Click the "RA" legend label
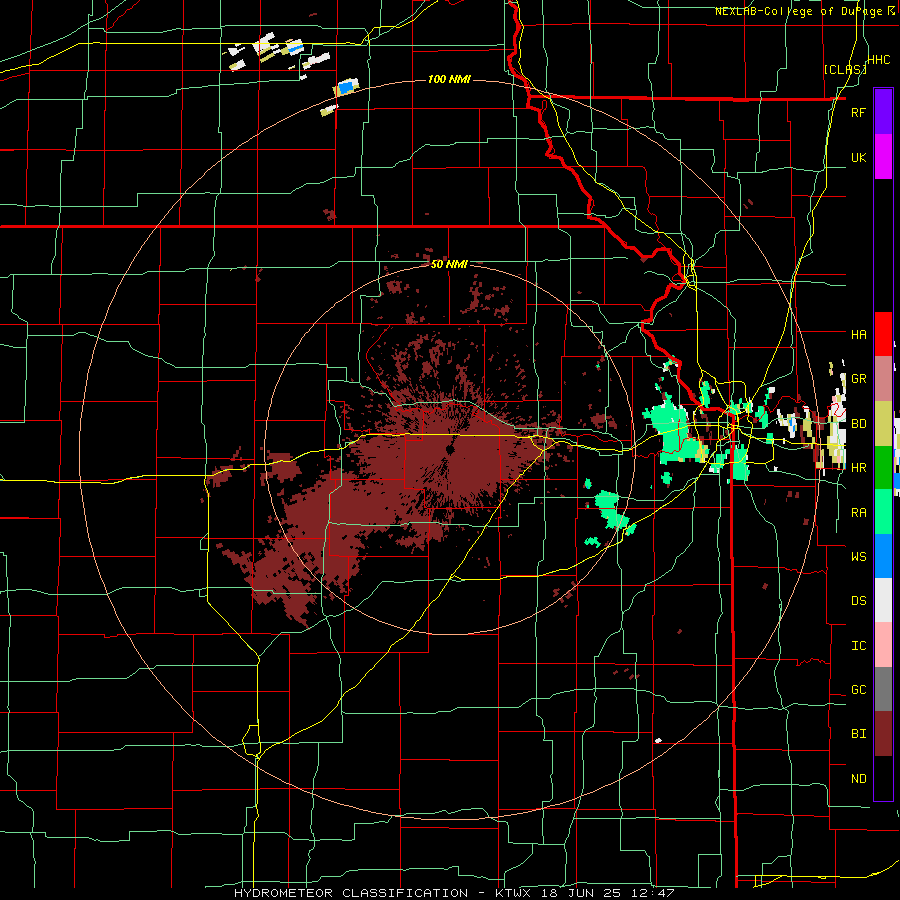This screenshot has height=900, width=900. coord(858,512)
